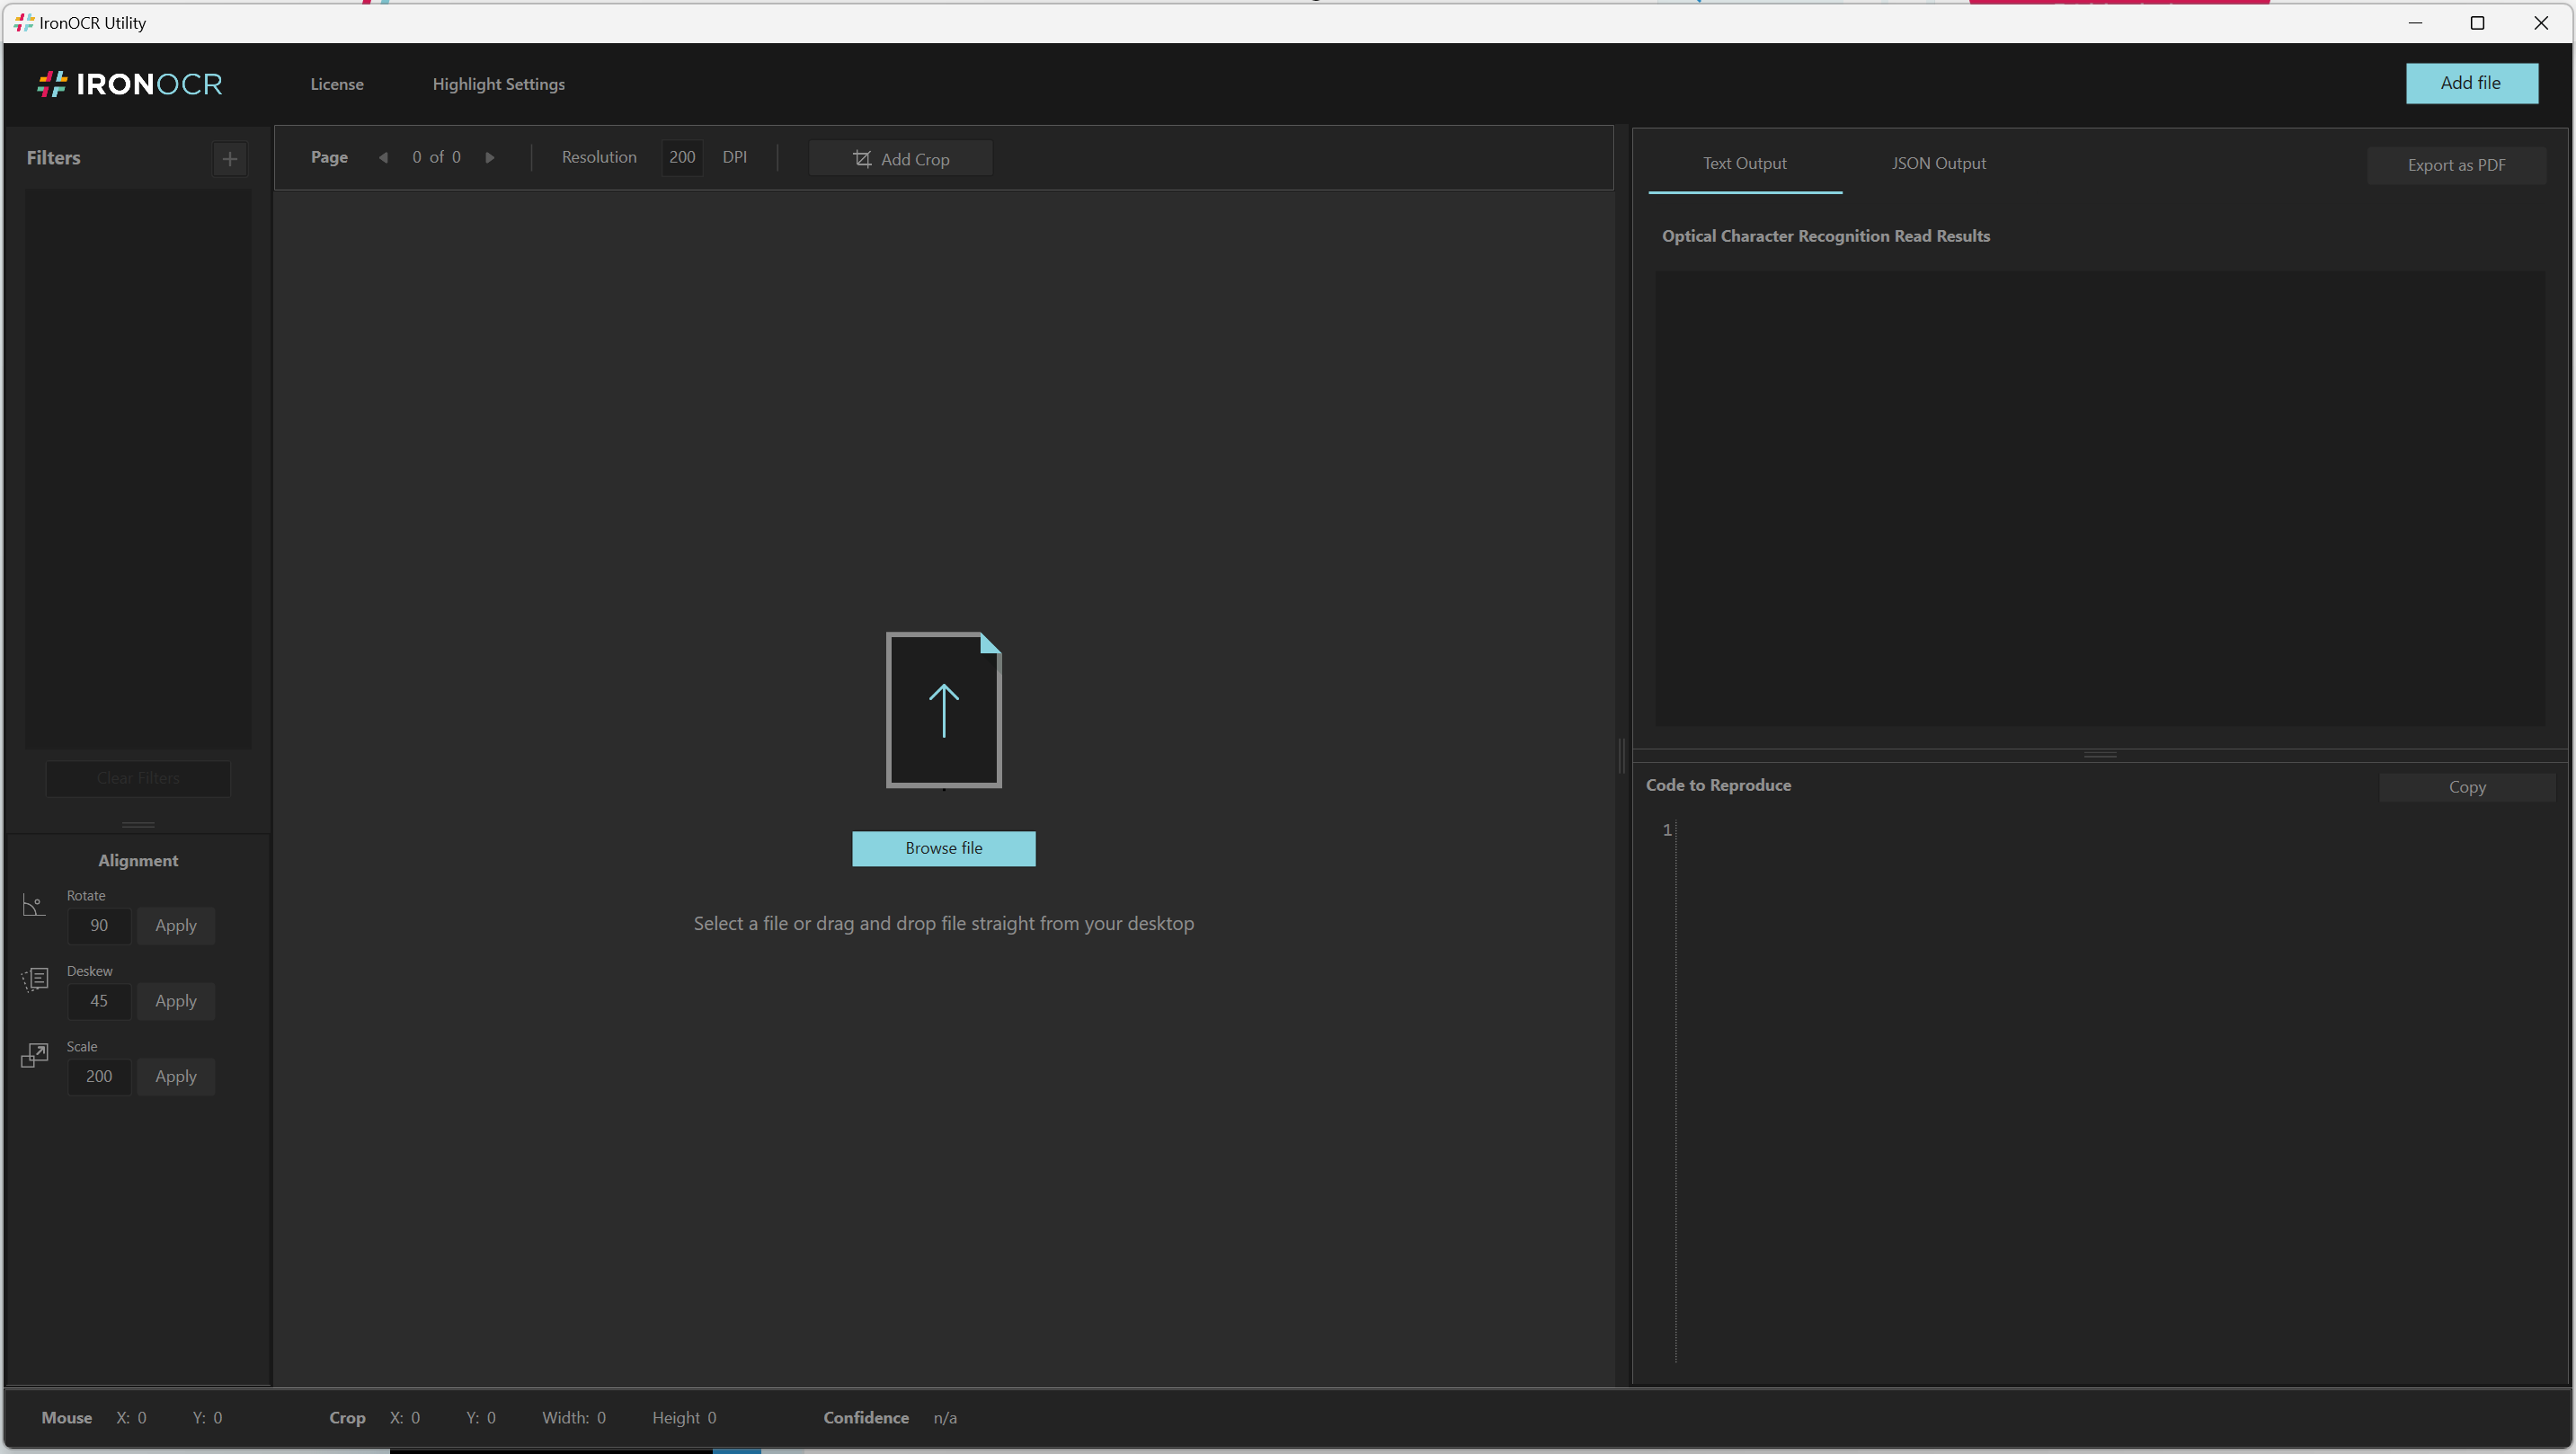Screen dimensions: 2576x1454
Task: Click the upload document icon
Action: coord(943,710)
